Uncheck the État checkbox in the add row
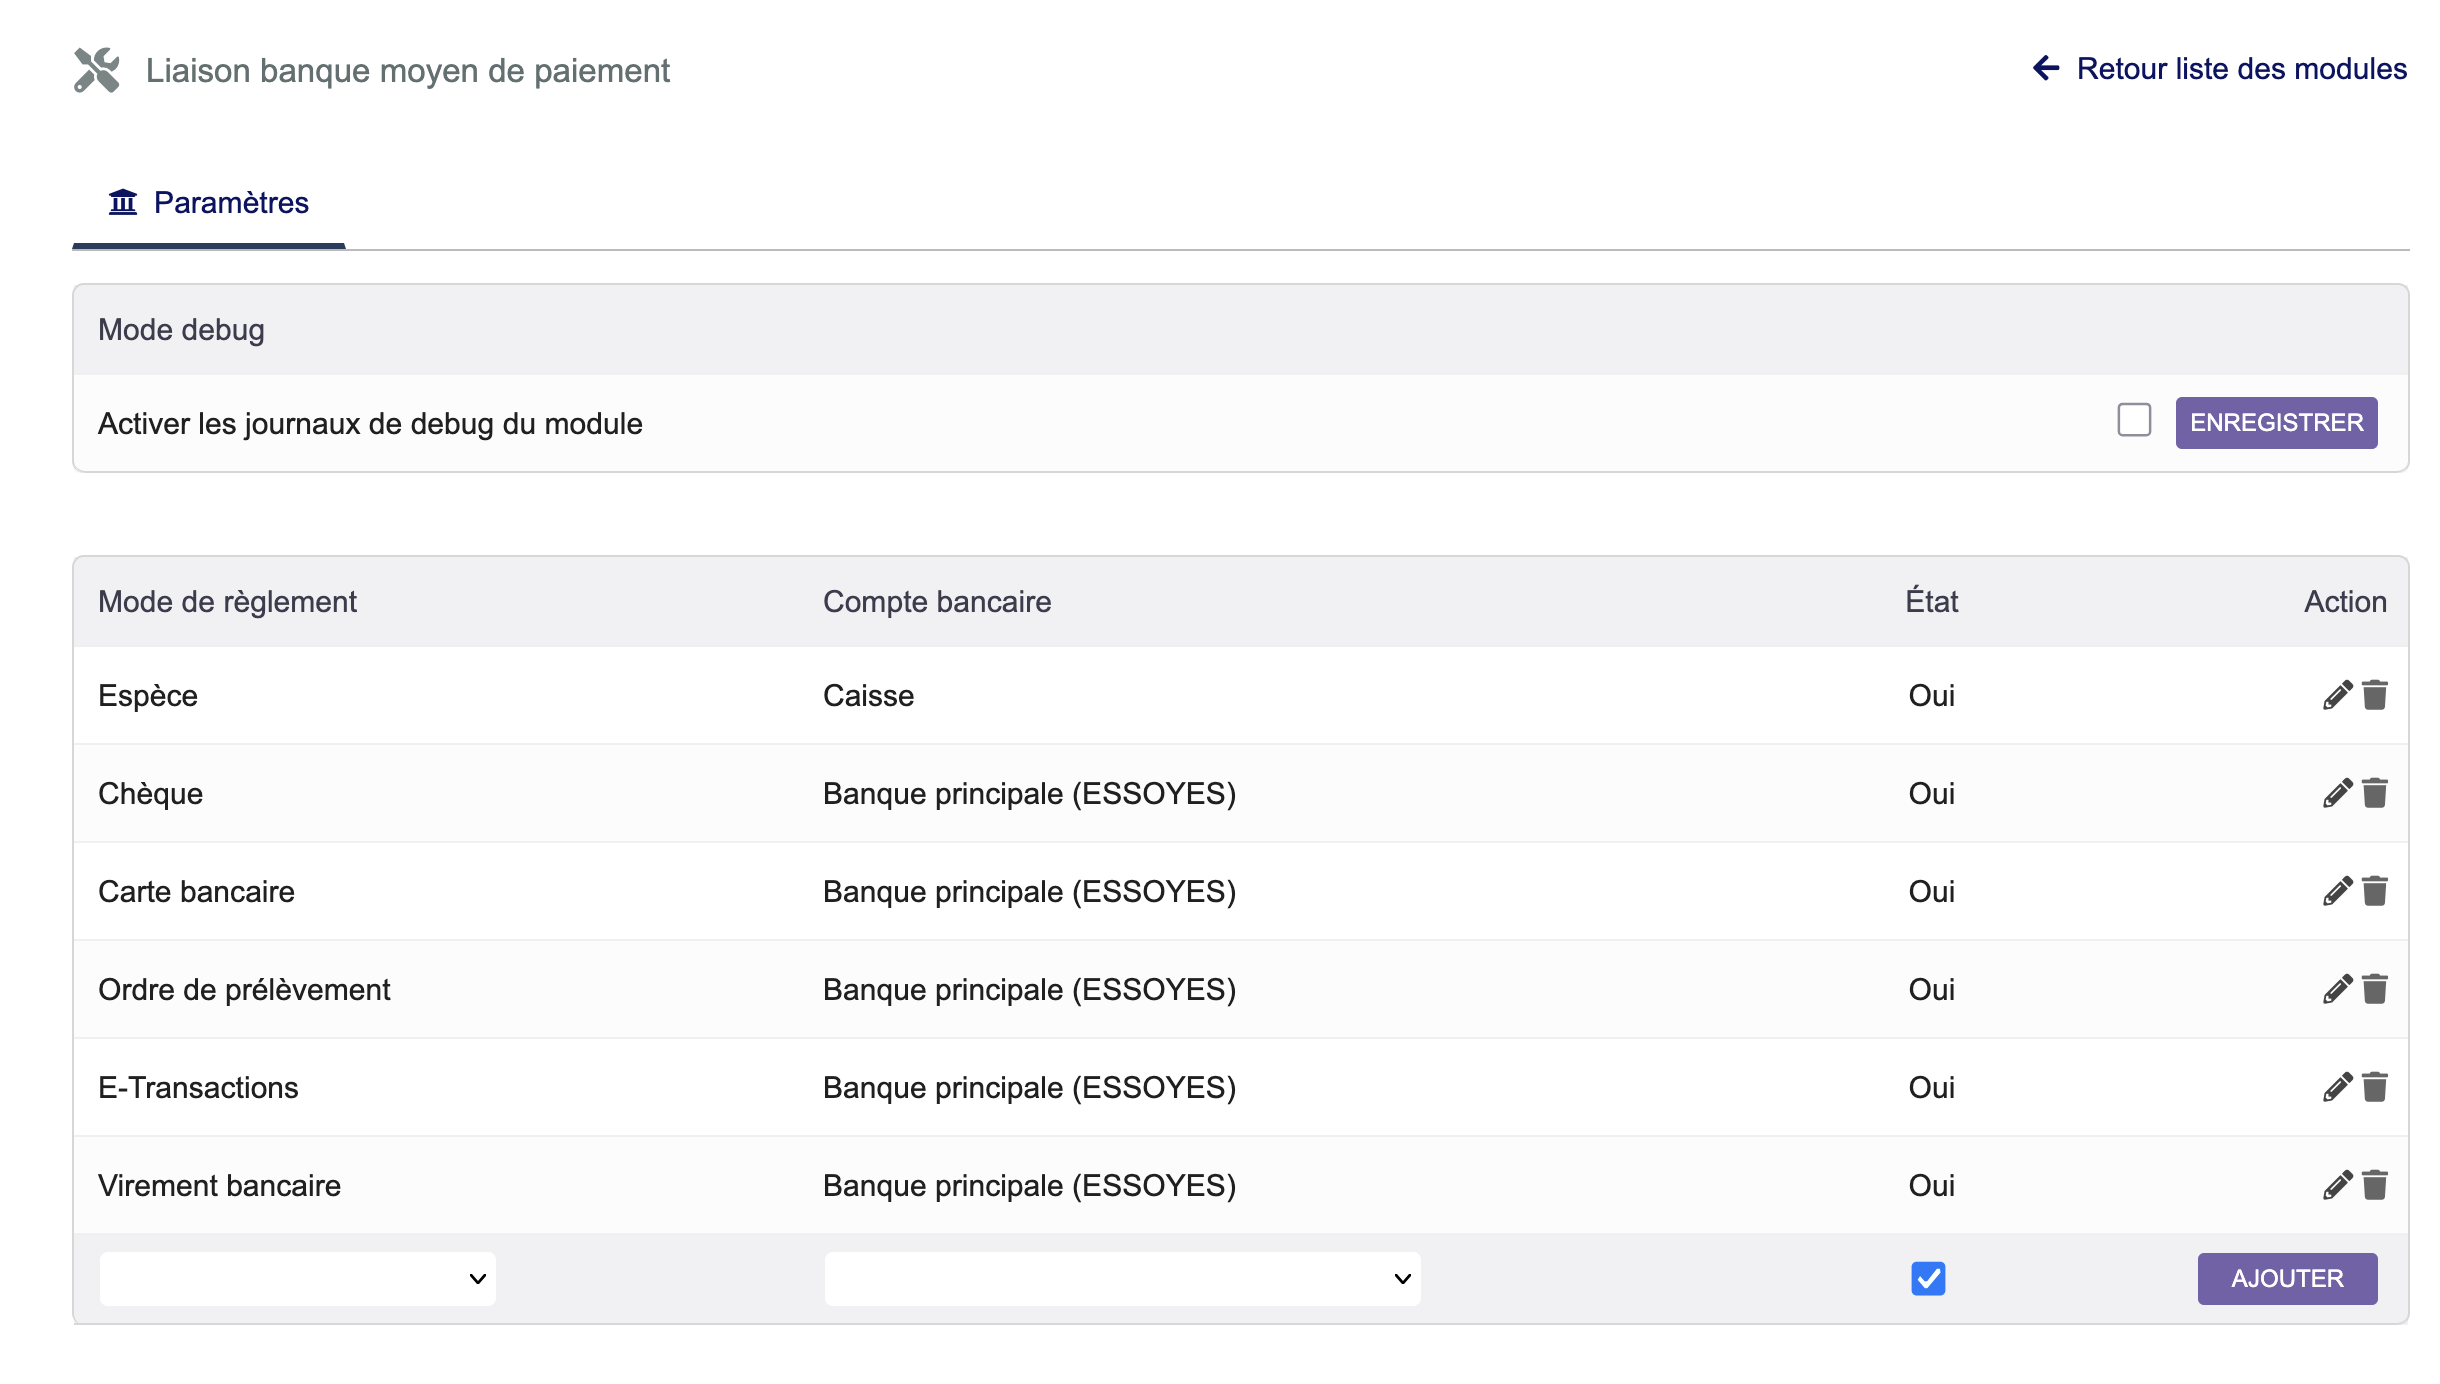Screen dimensions: 2440x1384 tap(1928, 1278)
